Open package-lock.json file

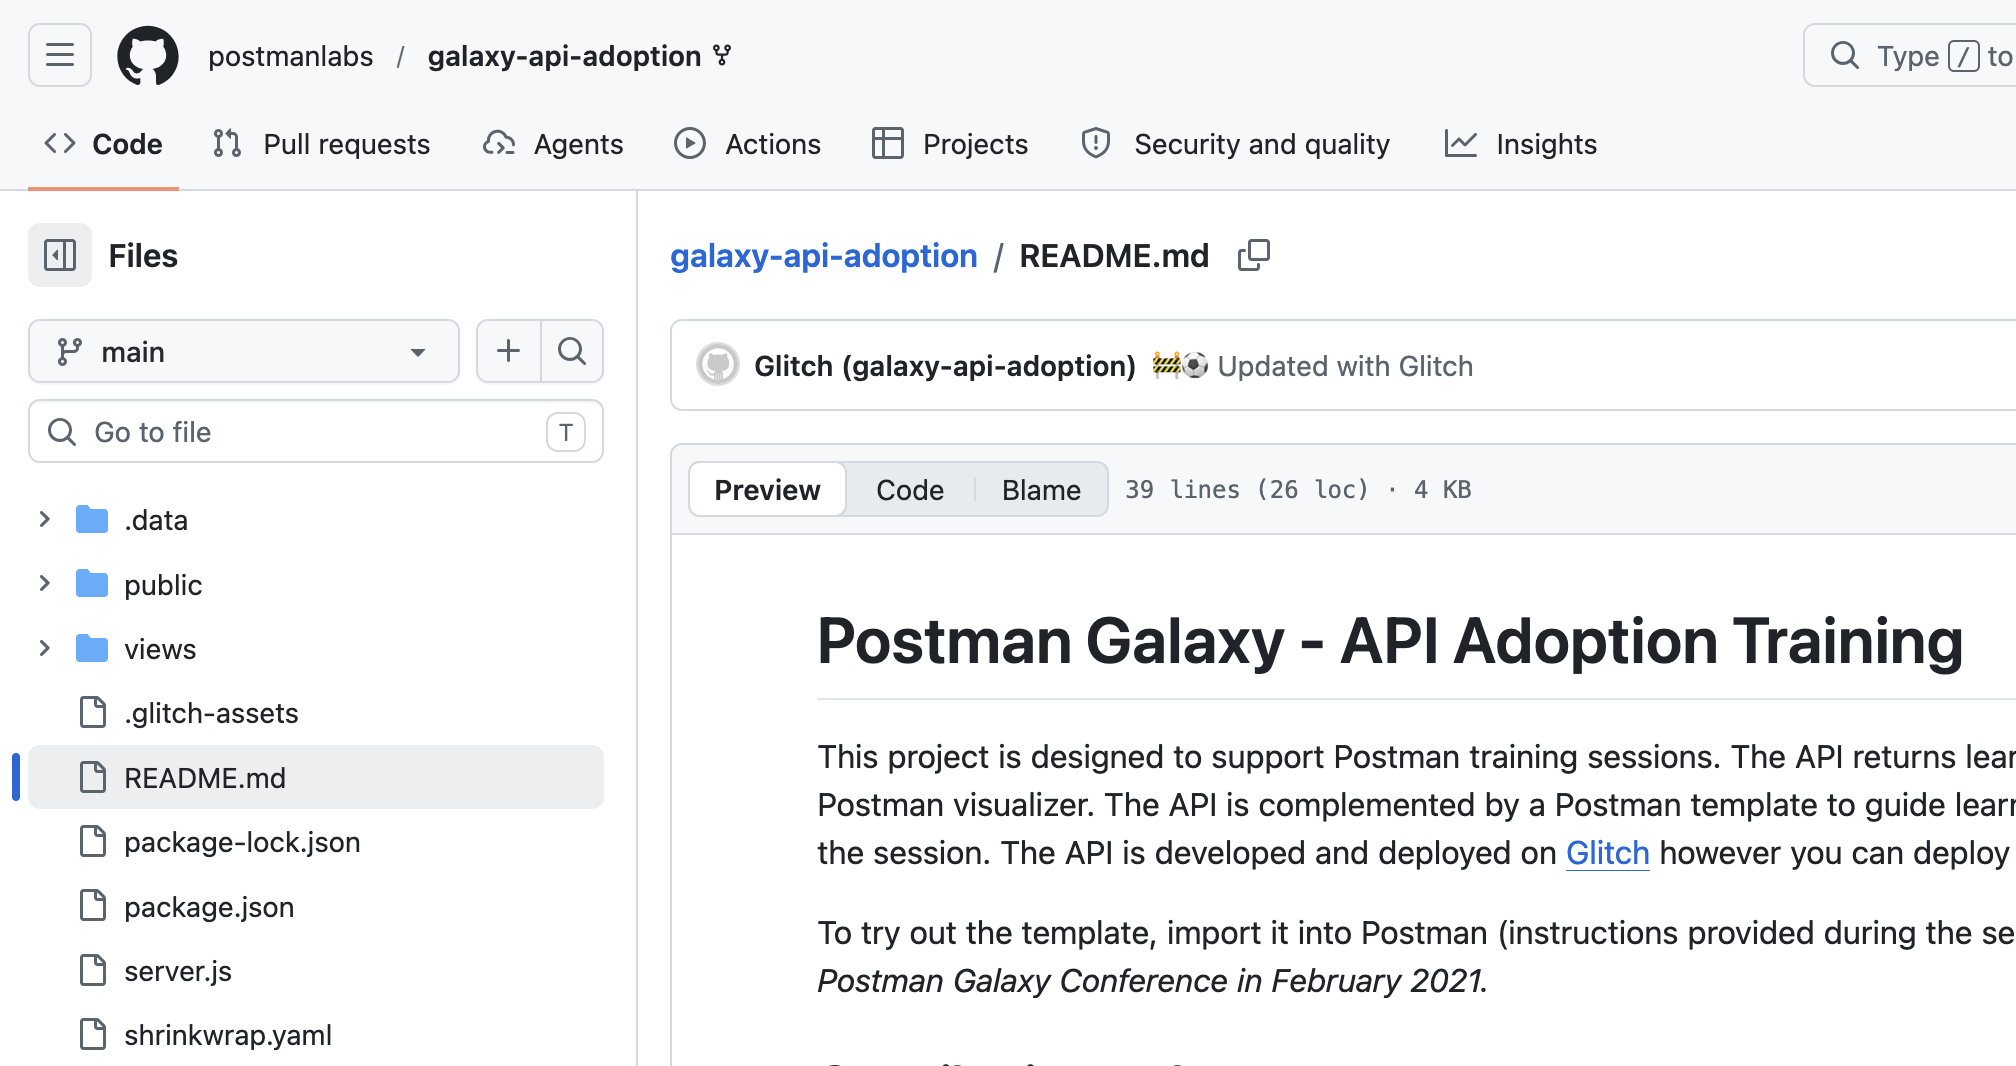(242, 842)
